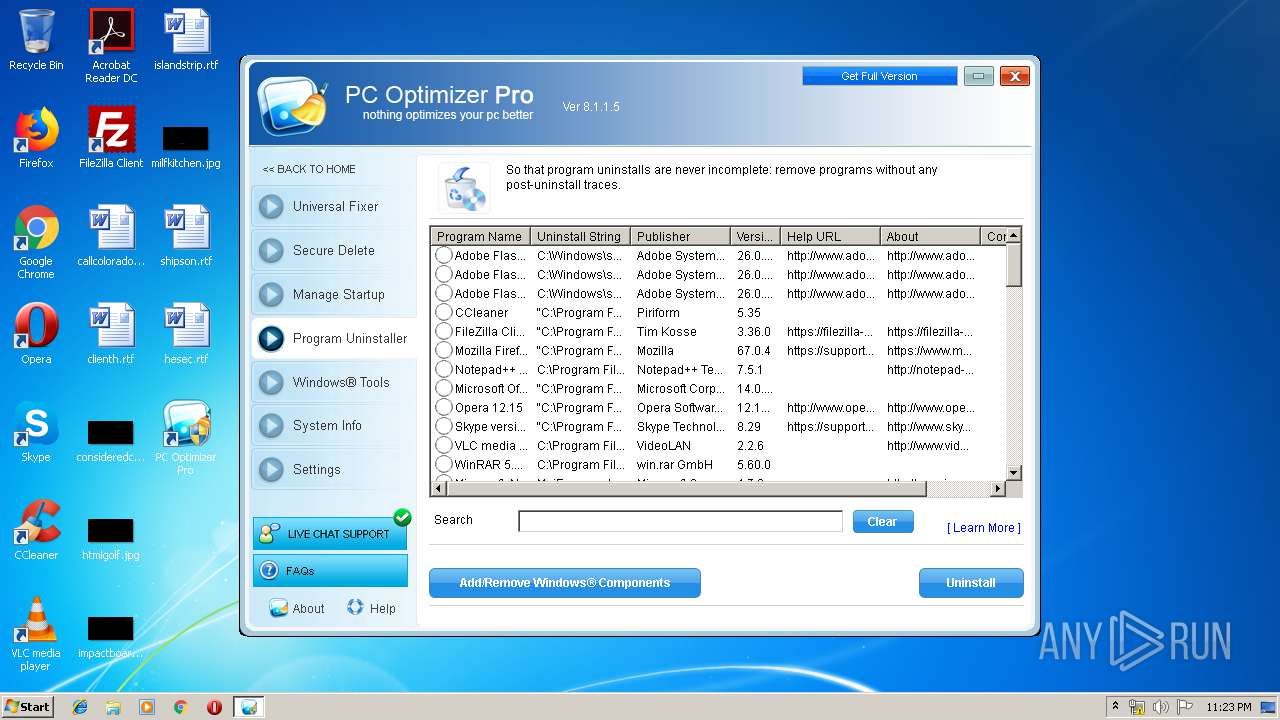Open the Start menu
Screen dimensions: 1280x720
[x=27, y=706]
